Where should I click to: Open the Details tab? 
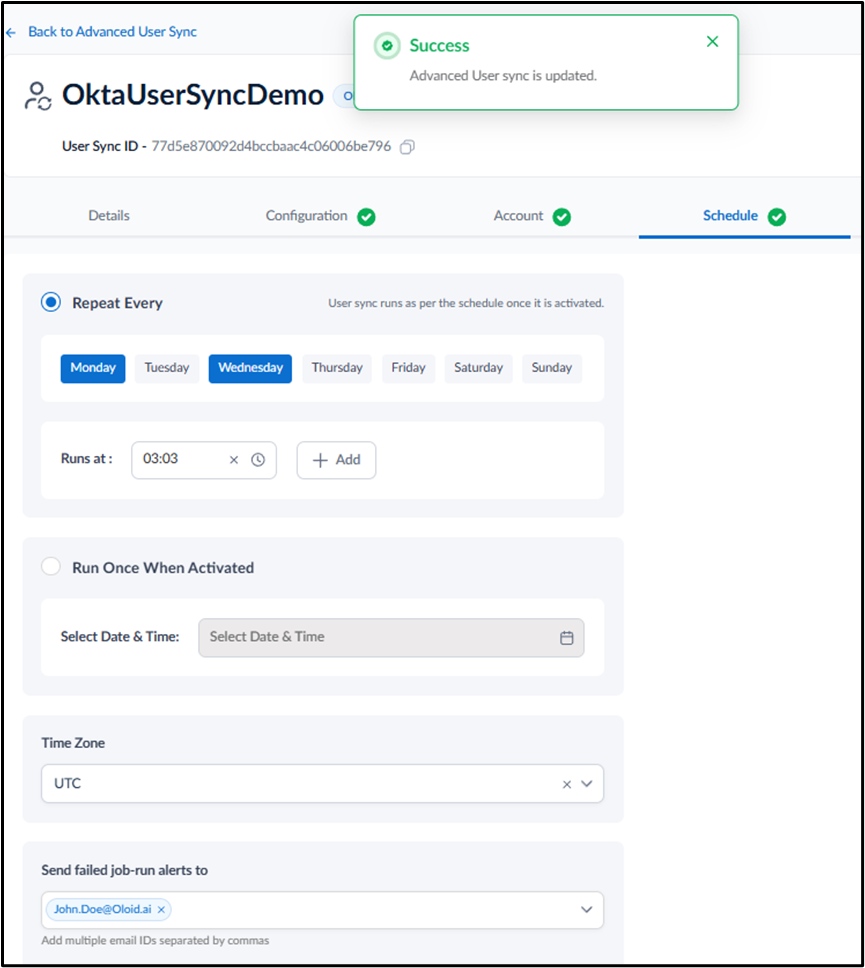(109, 215)
